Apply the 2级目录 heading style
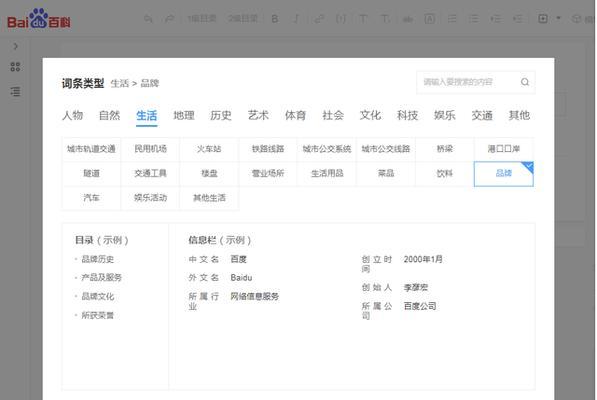597x400 pixels. point(243,18)
